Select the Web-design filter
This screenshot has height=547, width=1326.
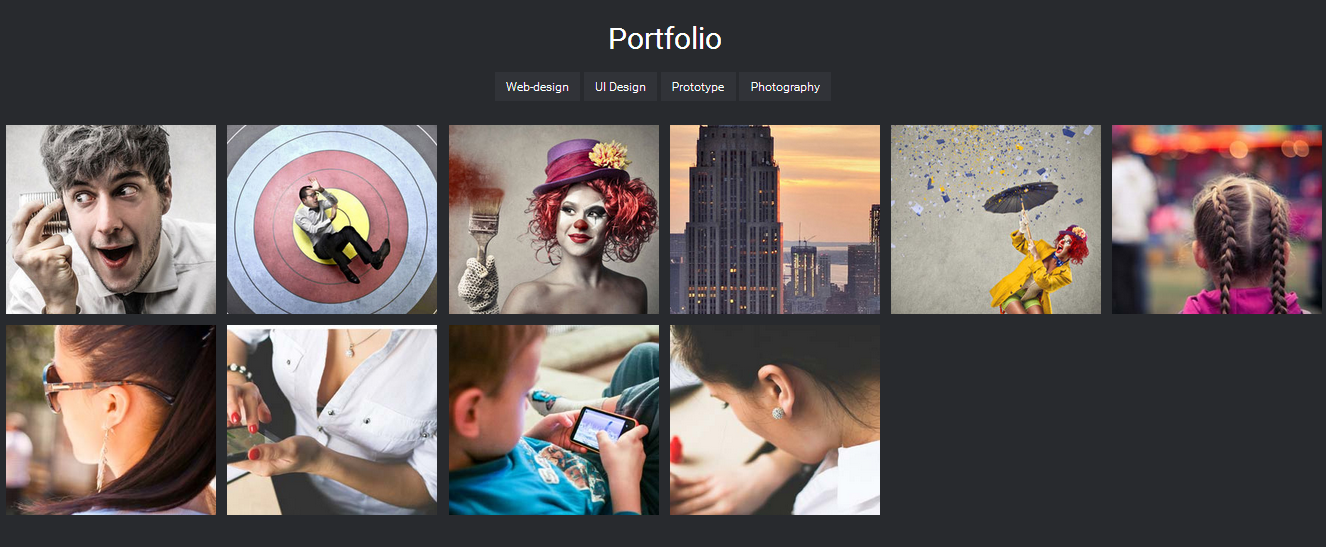[x=537, y=87]
